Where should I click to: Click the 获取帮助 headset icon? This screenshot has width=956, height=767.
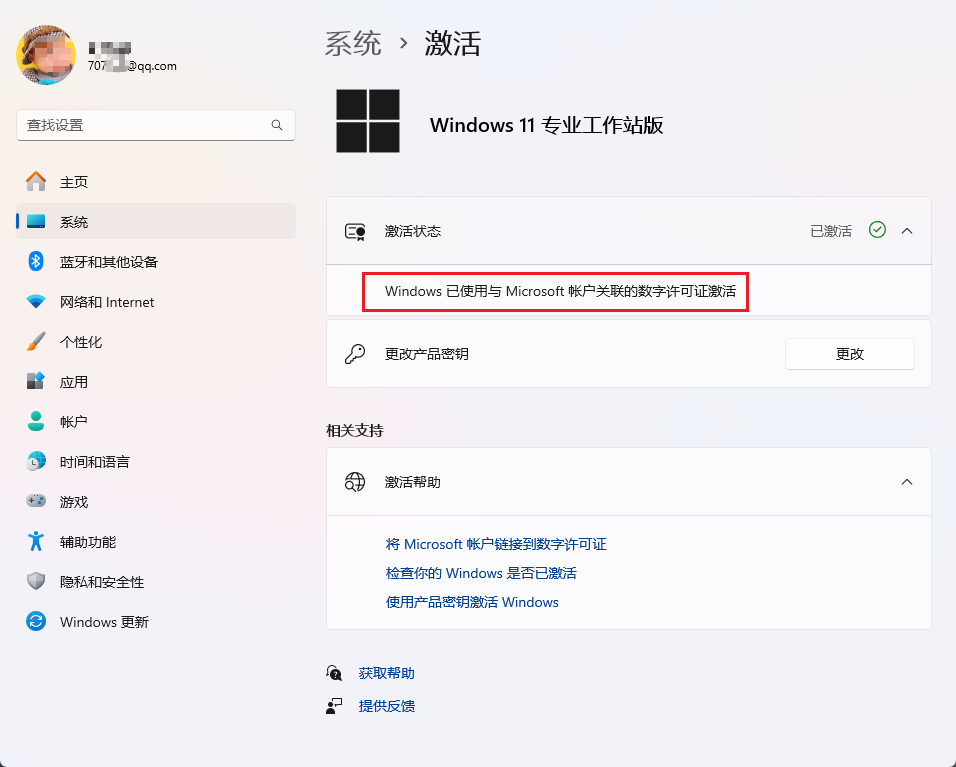pos(334,673)
